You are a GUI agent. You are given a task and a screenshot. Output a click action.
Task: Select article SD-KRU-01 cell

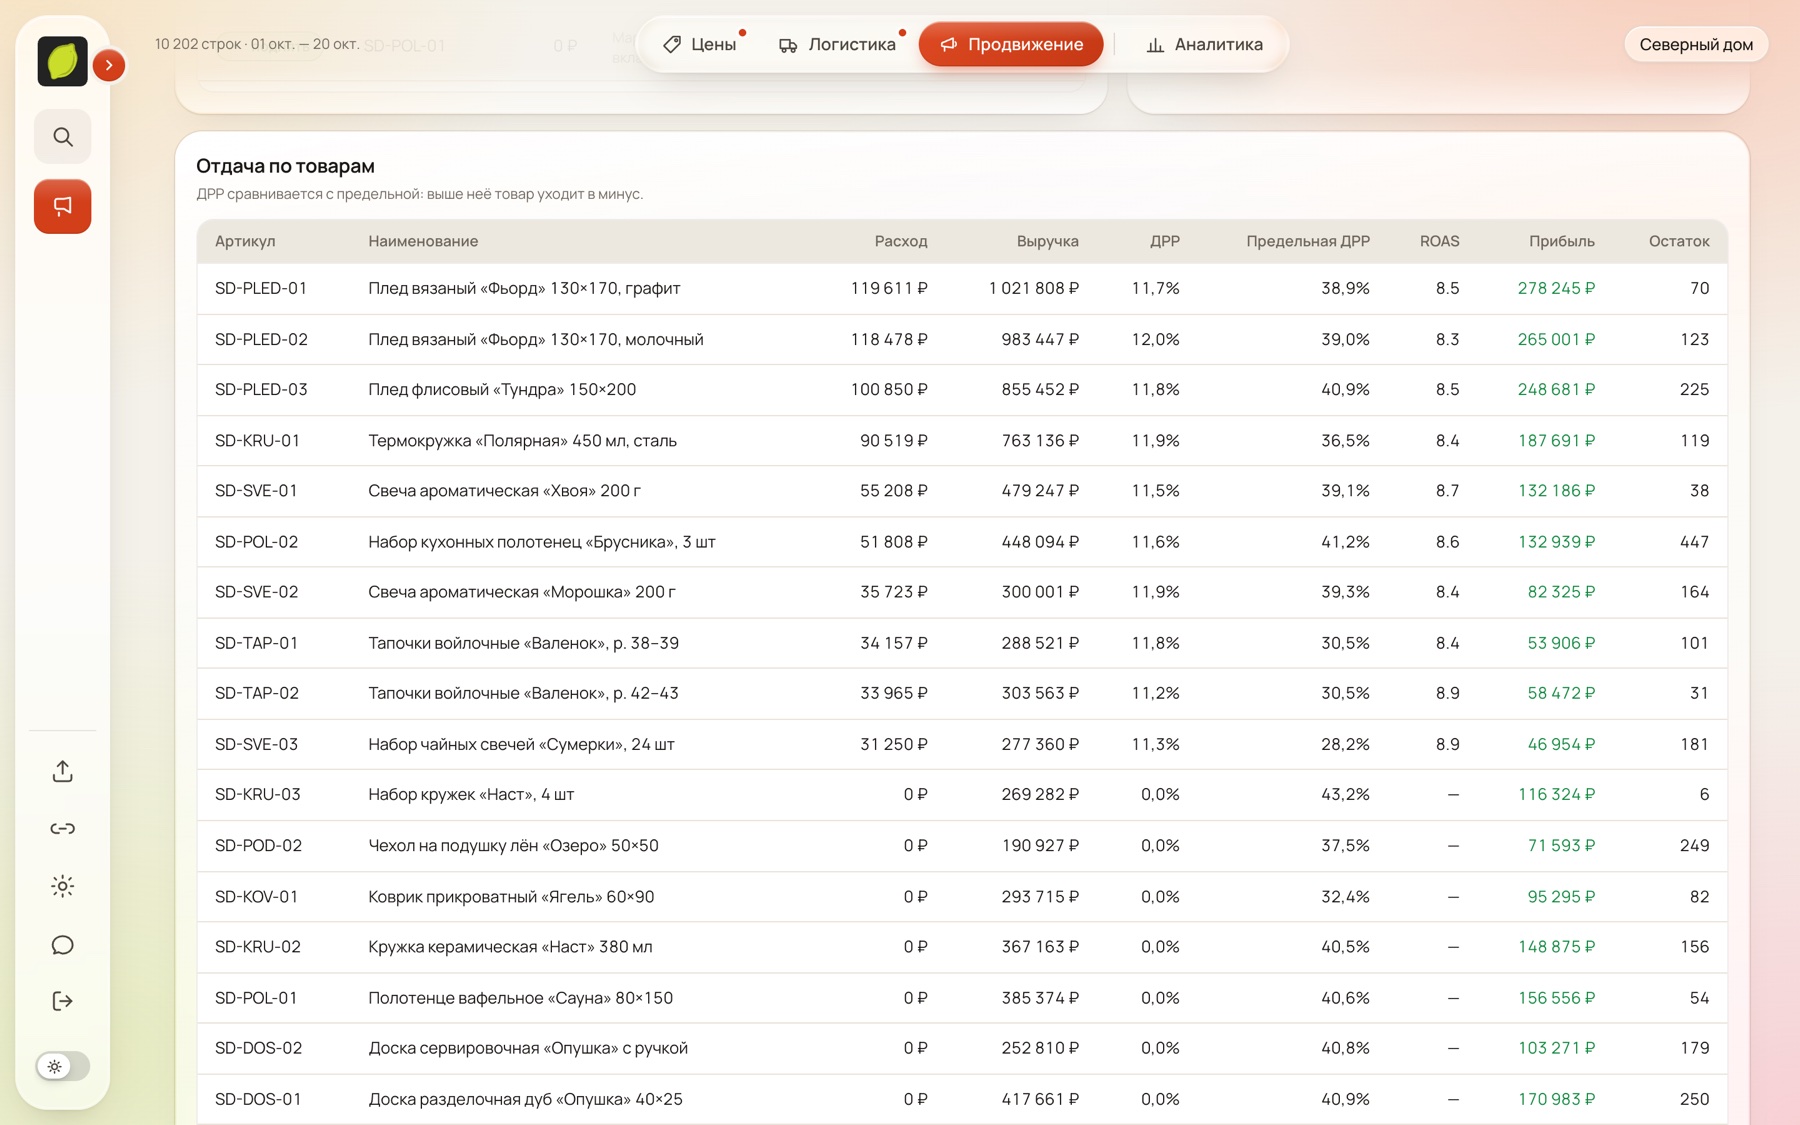tap(257, 440)
